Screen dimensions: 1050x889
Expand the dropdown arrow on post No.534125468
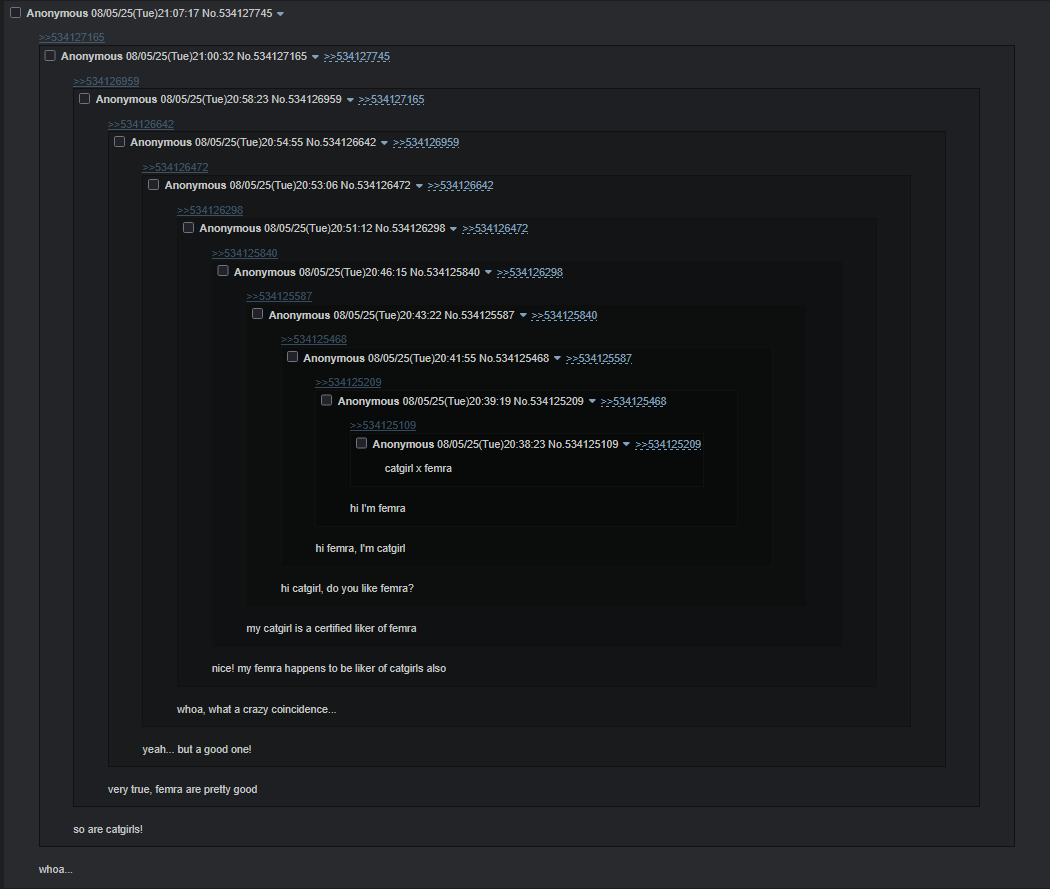click(556, 358)
